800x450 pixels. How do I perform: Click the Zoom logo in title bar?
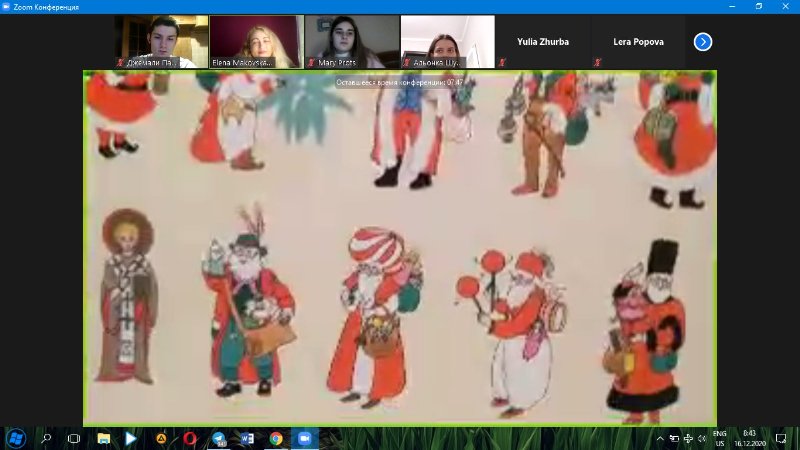pos(6,7)
